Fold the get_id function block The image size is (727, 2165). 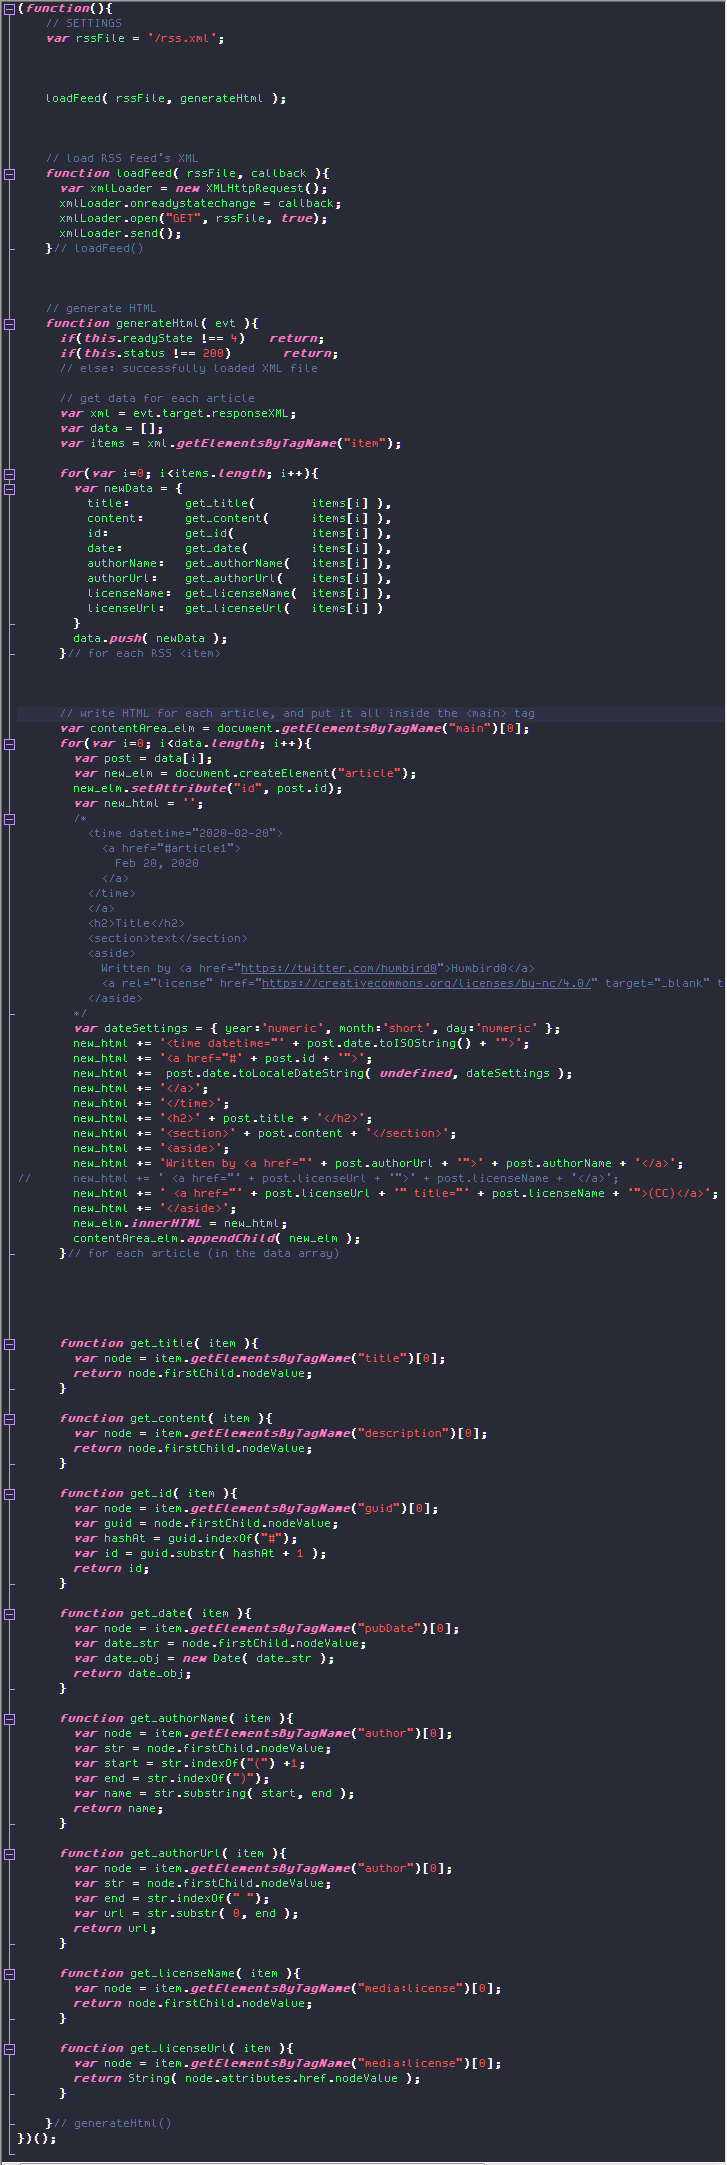coord(9,1493)
